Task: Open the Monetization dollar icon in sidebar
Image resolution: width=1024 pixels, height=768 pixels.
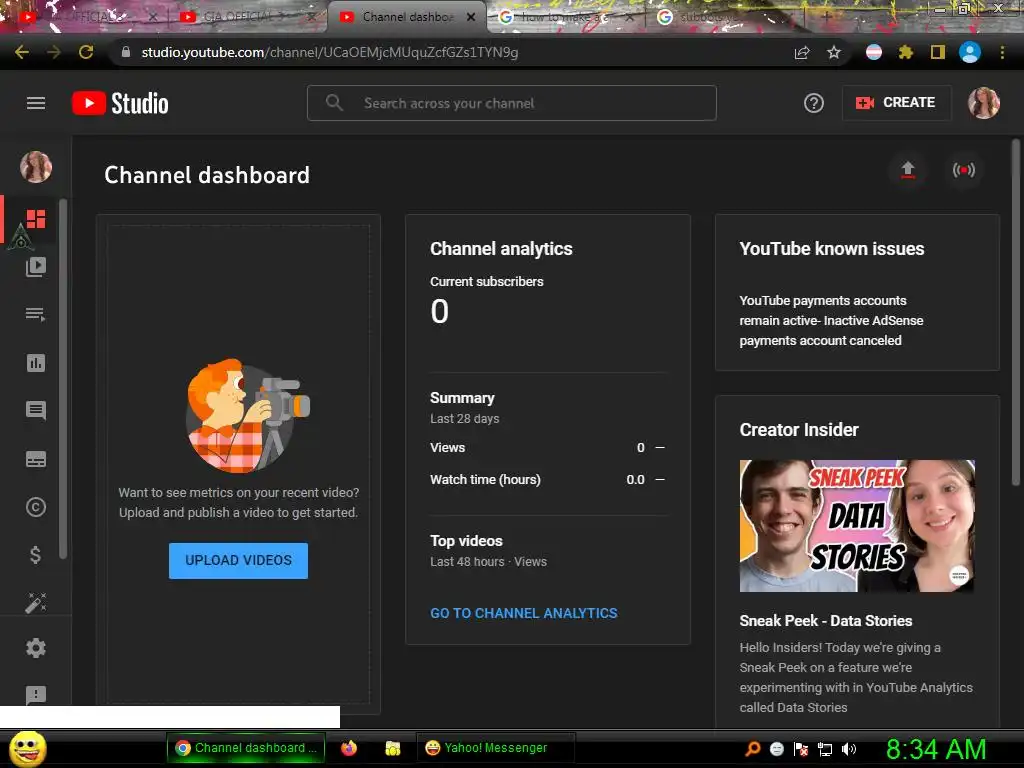Action: [36, 555]
